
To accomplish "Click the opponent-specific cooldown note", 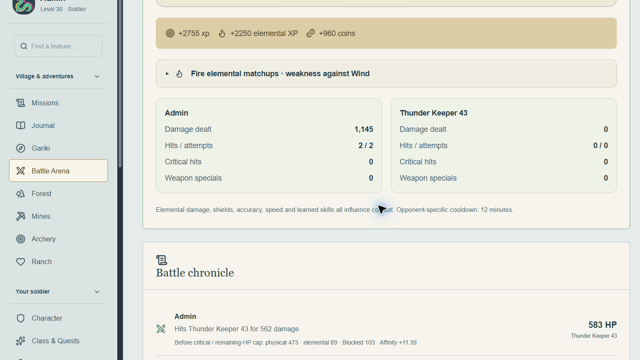I will tap(455, 210).
